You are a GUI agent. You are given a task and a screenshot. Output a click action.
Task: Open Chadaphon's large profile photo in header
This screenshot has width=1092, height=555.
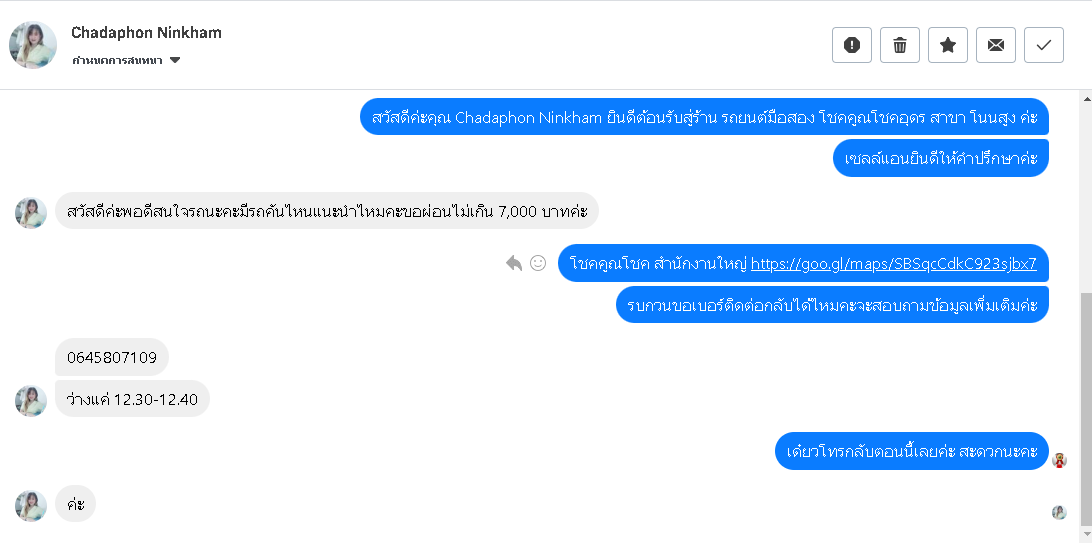coord(33,45)
